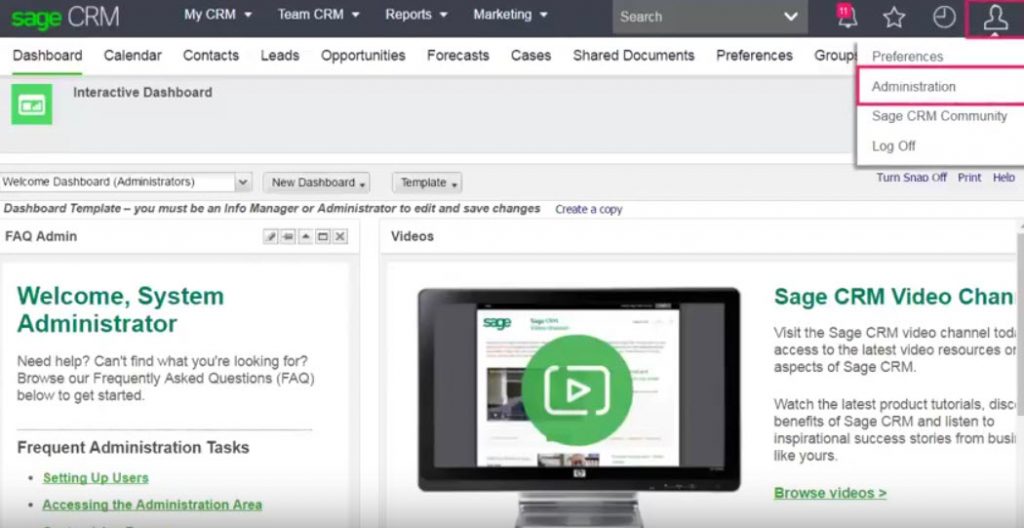
Task: Switch to the Groups tab
Action: click(835, 56)
